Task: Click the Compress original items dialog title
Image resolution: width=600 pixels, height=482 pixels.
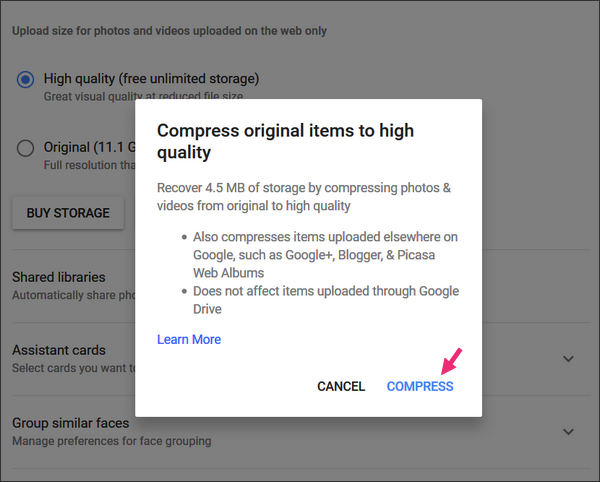Action: pyautogui.click(x=285, y=141)
